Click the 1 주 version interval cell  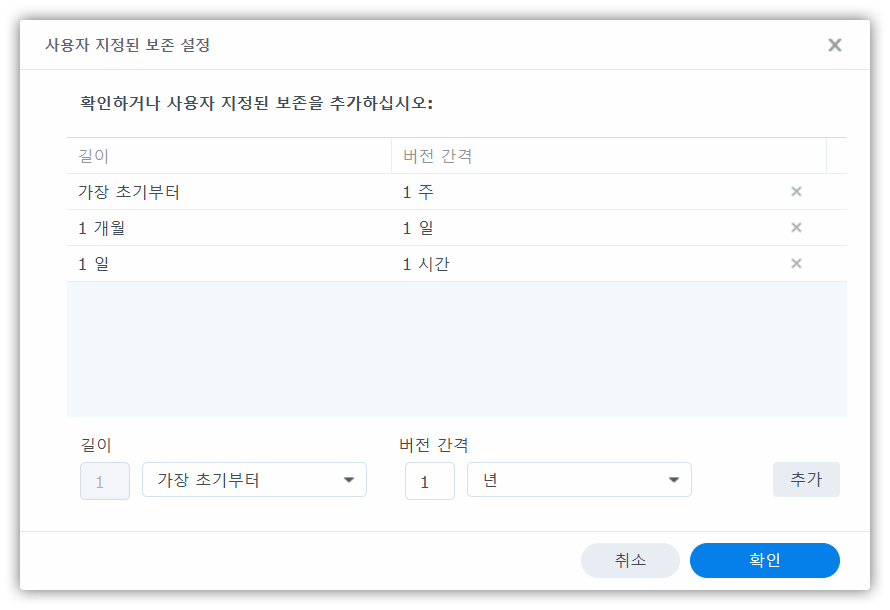point(418,192)
